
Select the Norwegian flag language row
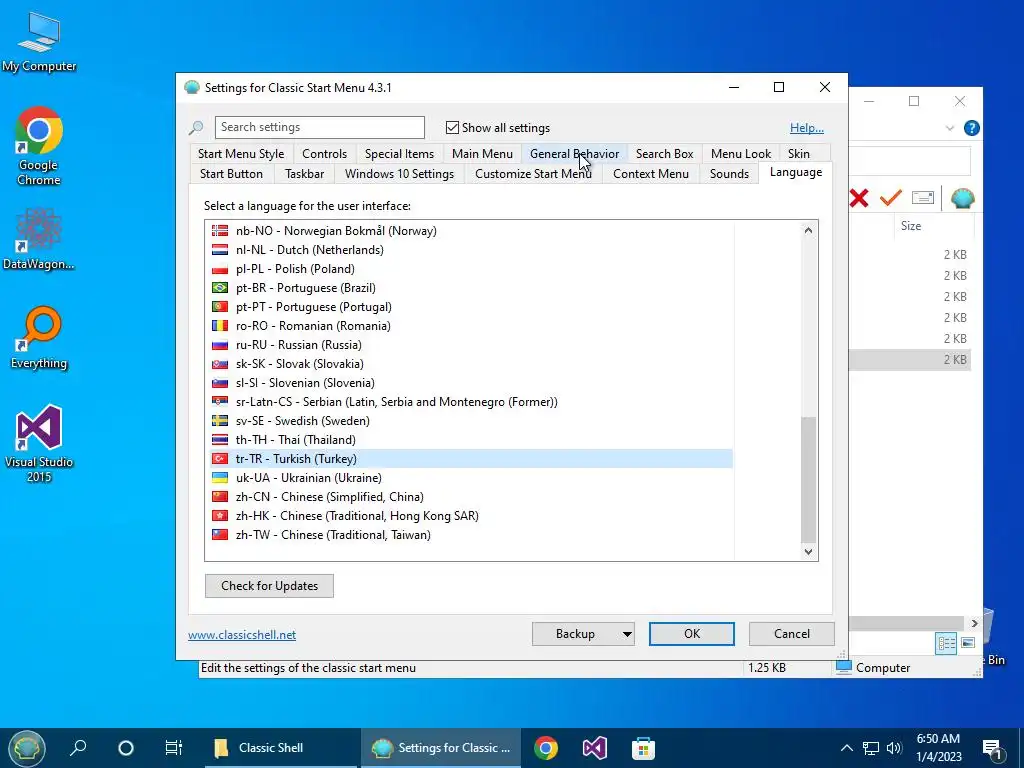pyautogui.click(x=471, y=231)
